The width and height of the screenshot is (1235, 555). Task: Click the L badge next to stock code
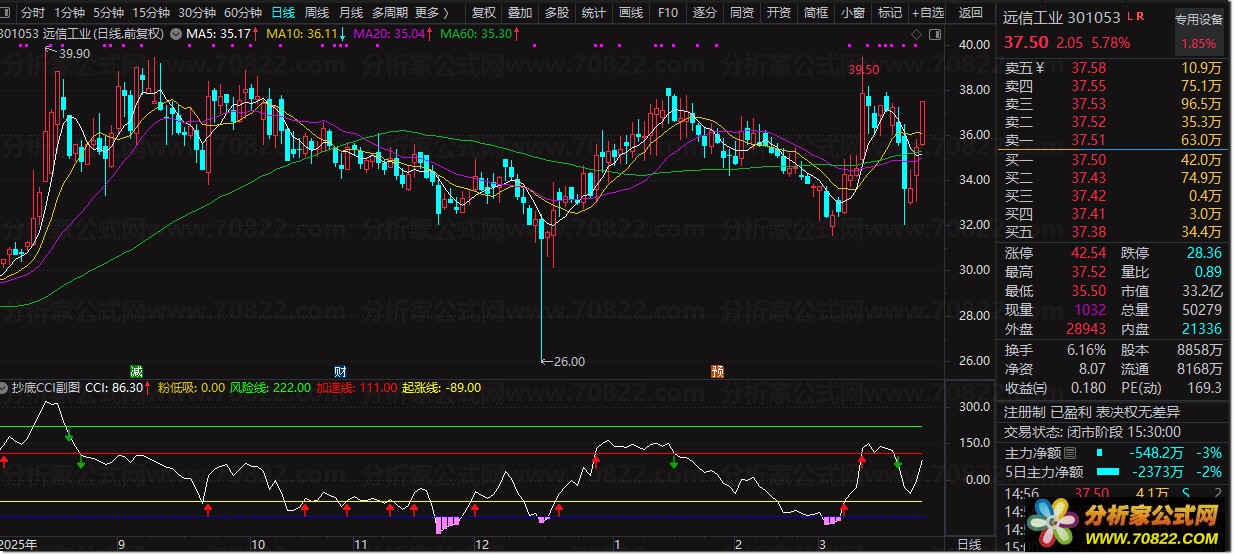click(x=1130, y=18)
